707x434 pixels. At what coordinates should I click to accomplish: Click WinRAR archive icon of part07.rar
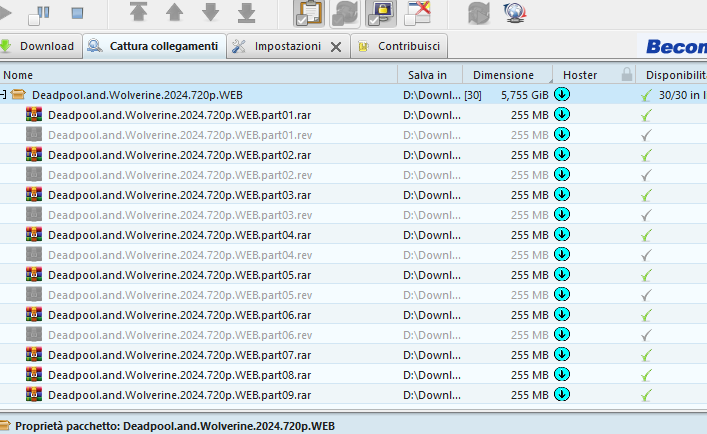click(x=34, y=355)
